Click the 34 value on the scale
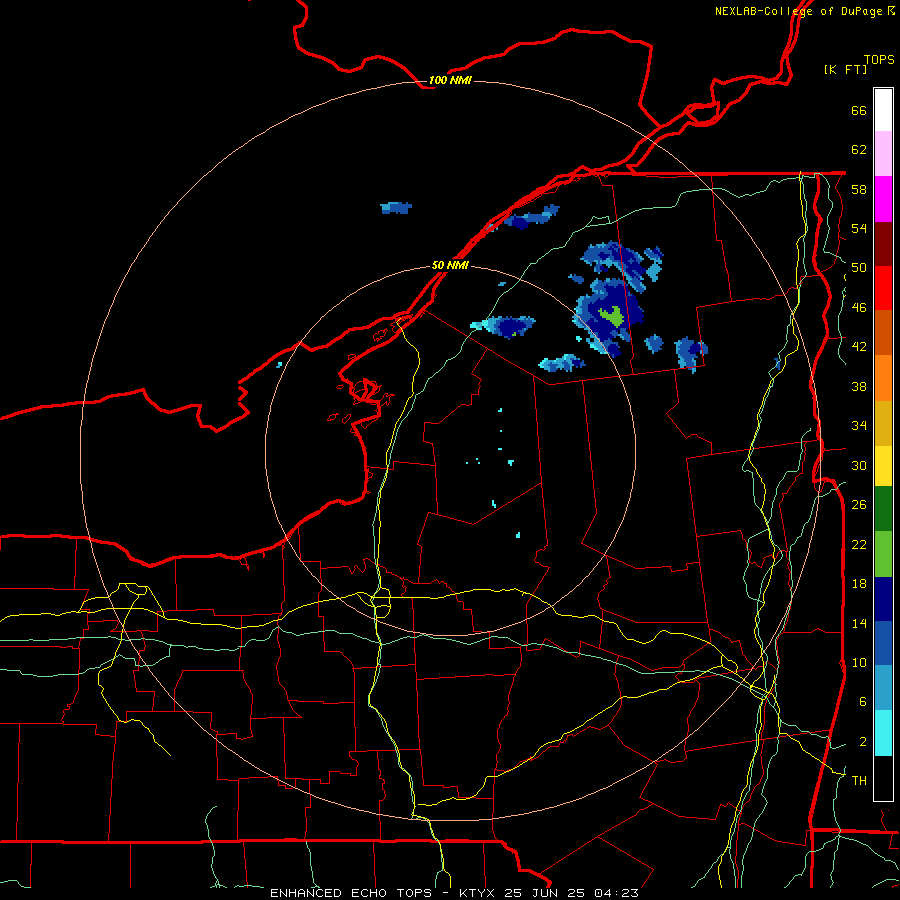The width and height of the screenshot is (900, 900). (859, 426)
